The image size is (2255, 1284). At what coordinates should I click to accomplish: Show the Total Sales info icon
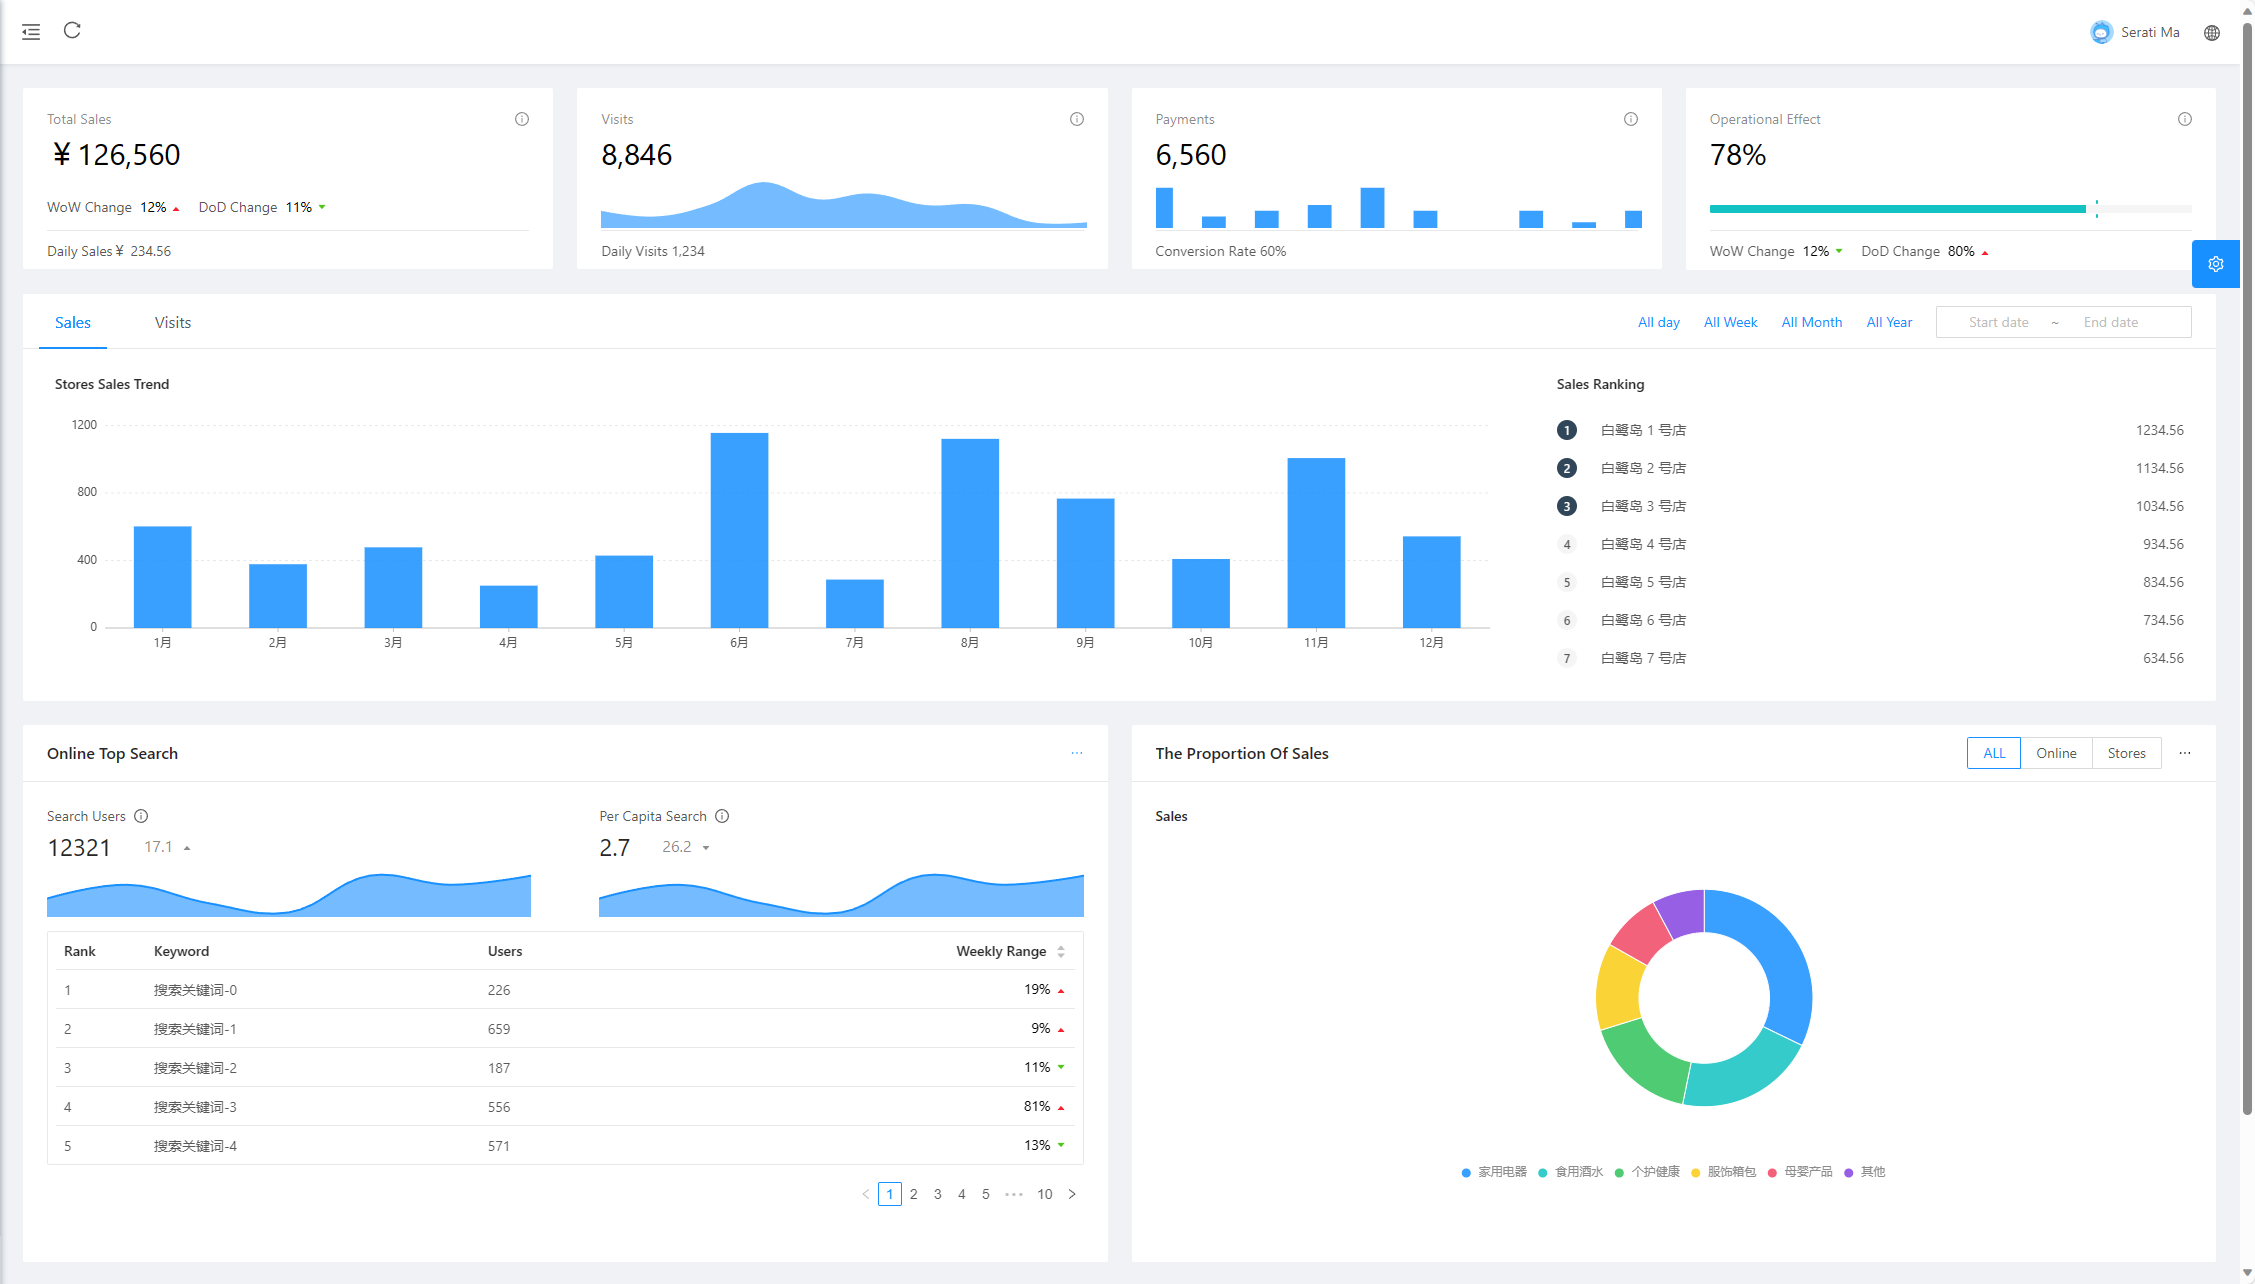pos(522,119)
